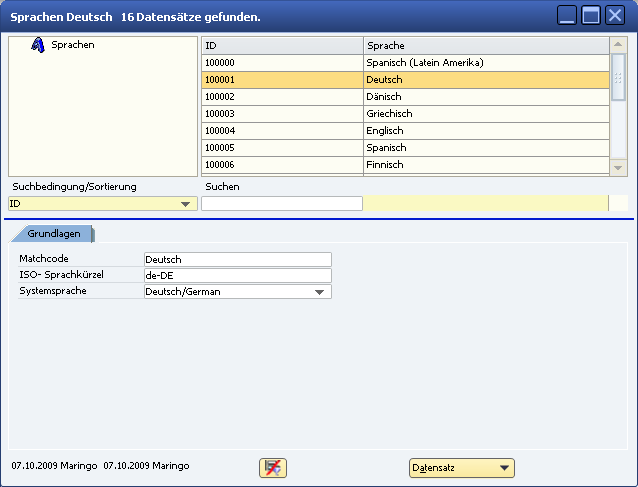Sort by the Sprache column header
This screenshot has height=487, width=638.
click(486, 46)
